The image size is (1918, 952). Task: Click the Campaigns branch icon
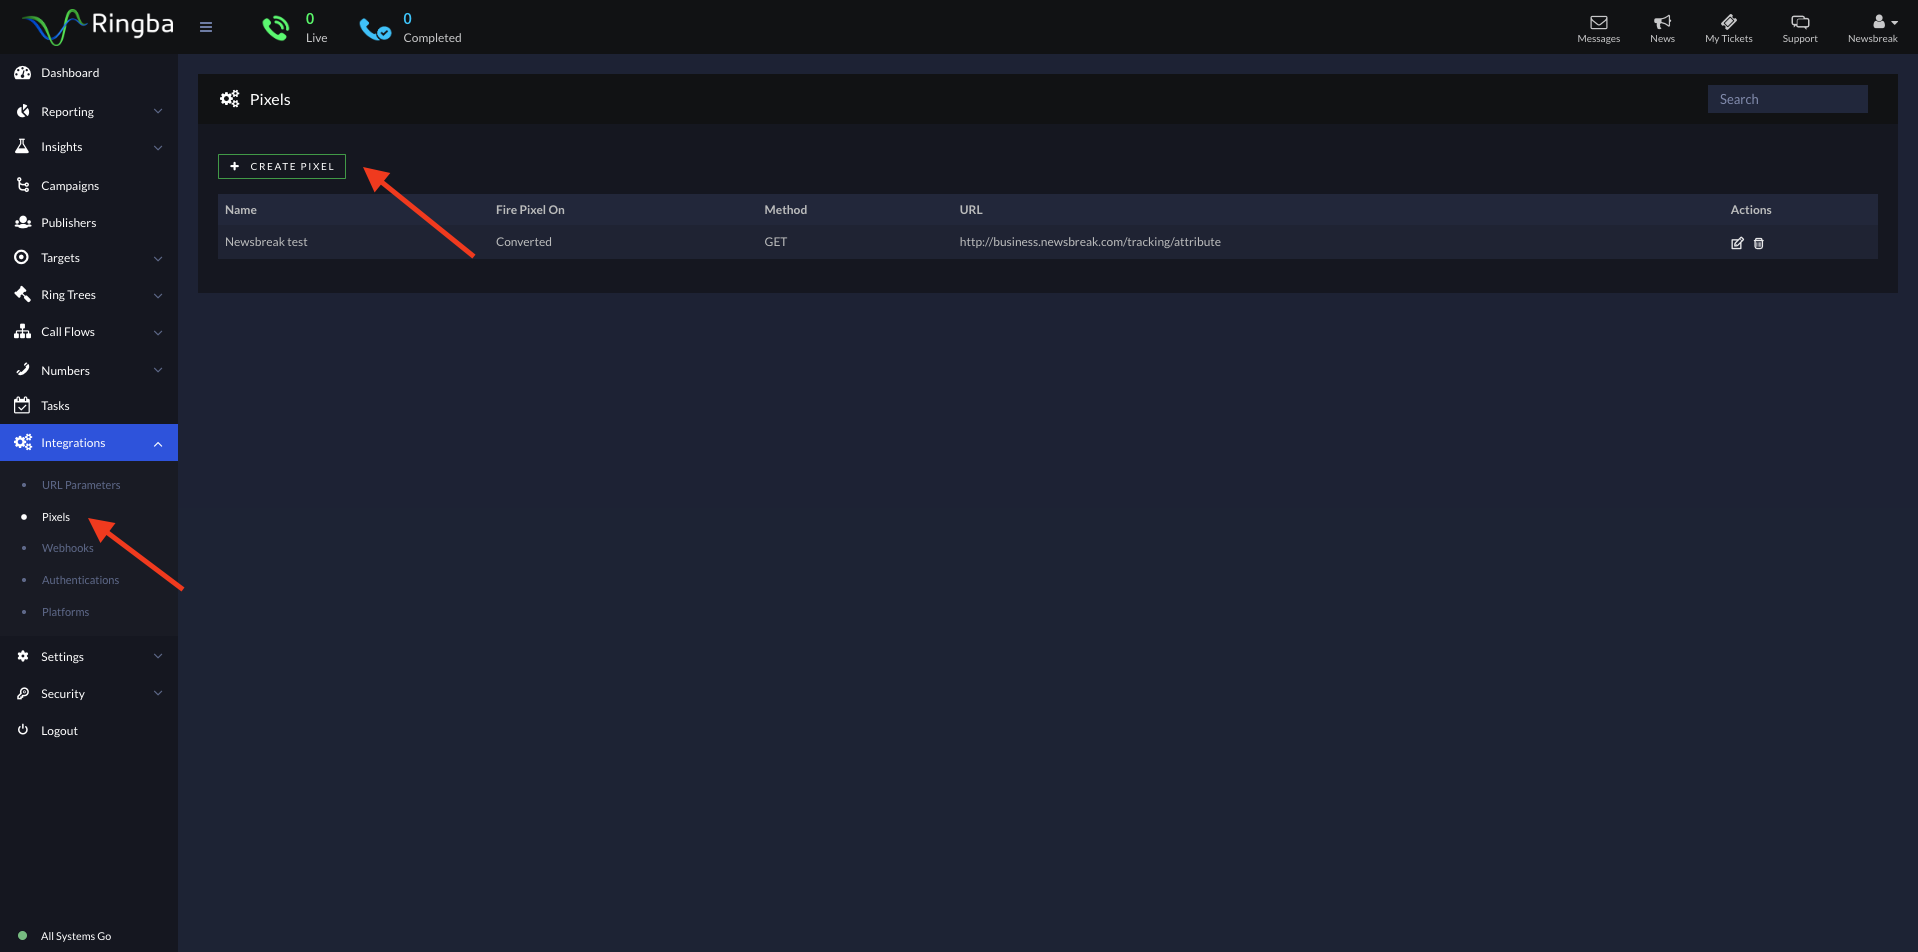click(22, 185)
